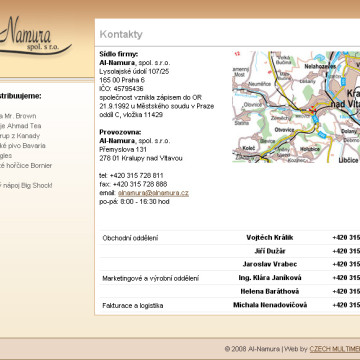360x360 pixels.
Task: Click the Helena Baráthová contact name
Action: pos(270,291)
